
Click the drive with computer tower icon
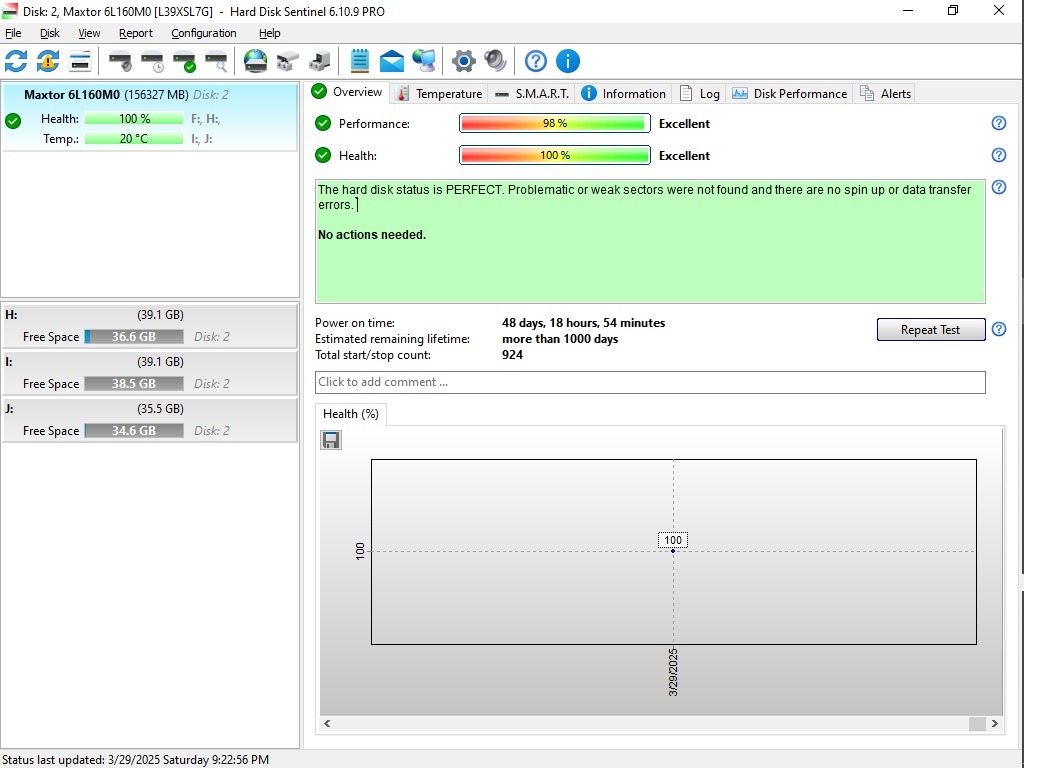320,61
